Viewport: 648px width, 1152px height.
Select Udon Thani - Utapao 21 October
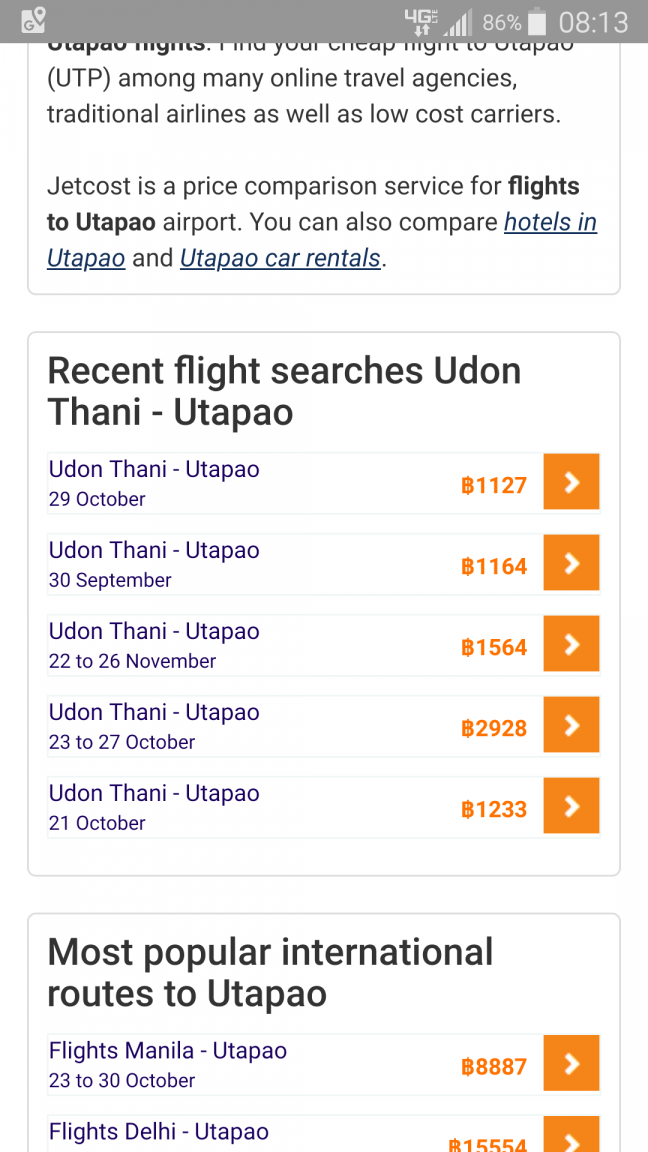click(323, 806)
